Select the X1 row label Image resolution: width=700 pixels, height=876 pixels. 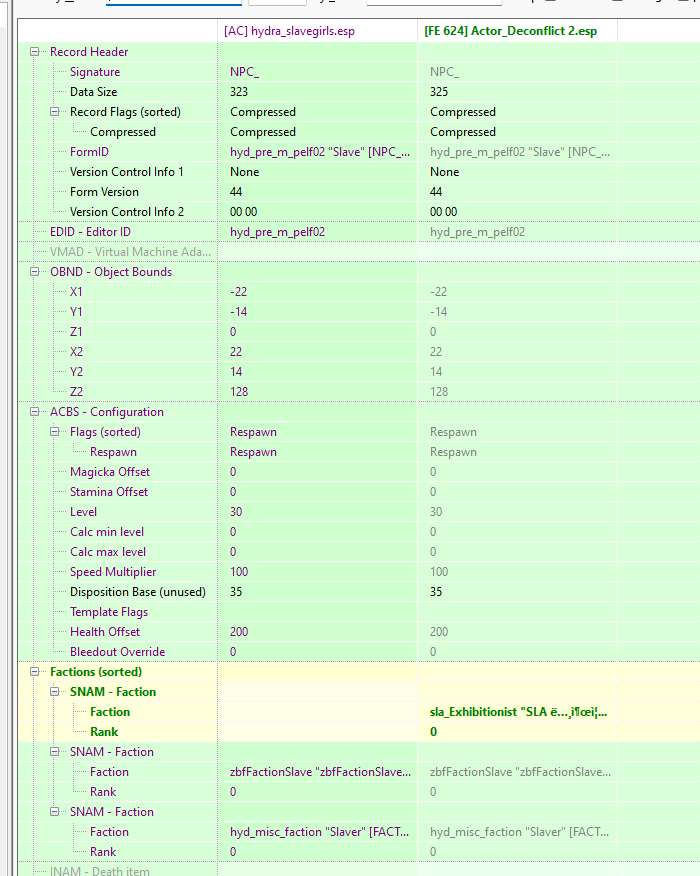click(76, 292)
